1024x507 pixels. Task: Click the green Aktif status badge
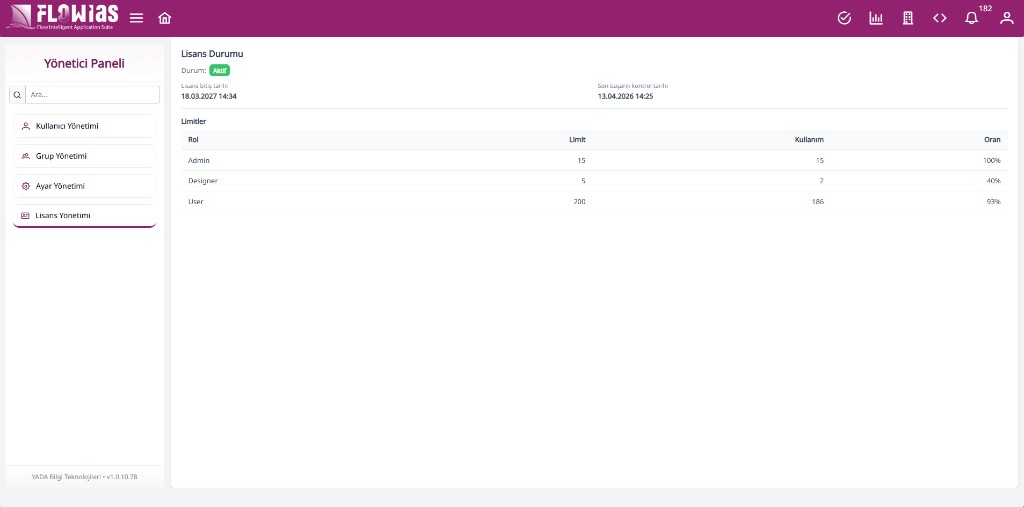coord(219,71)
